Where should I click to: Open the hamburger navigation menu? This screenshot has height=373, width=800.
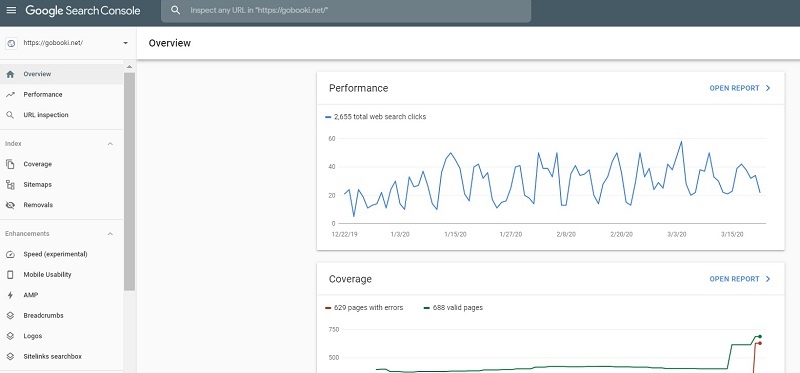[x=11, y=10]
